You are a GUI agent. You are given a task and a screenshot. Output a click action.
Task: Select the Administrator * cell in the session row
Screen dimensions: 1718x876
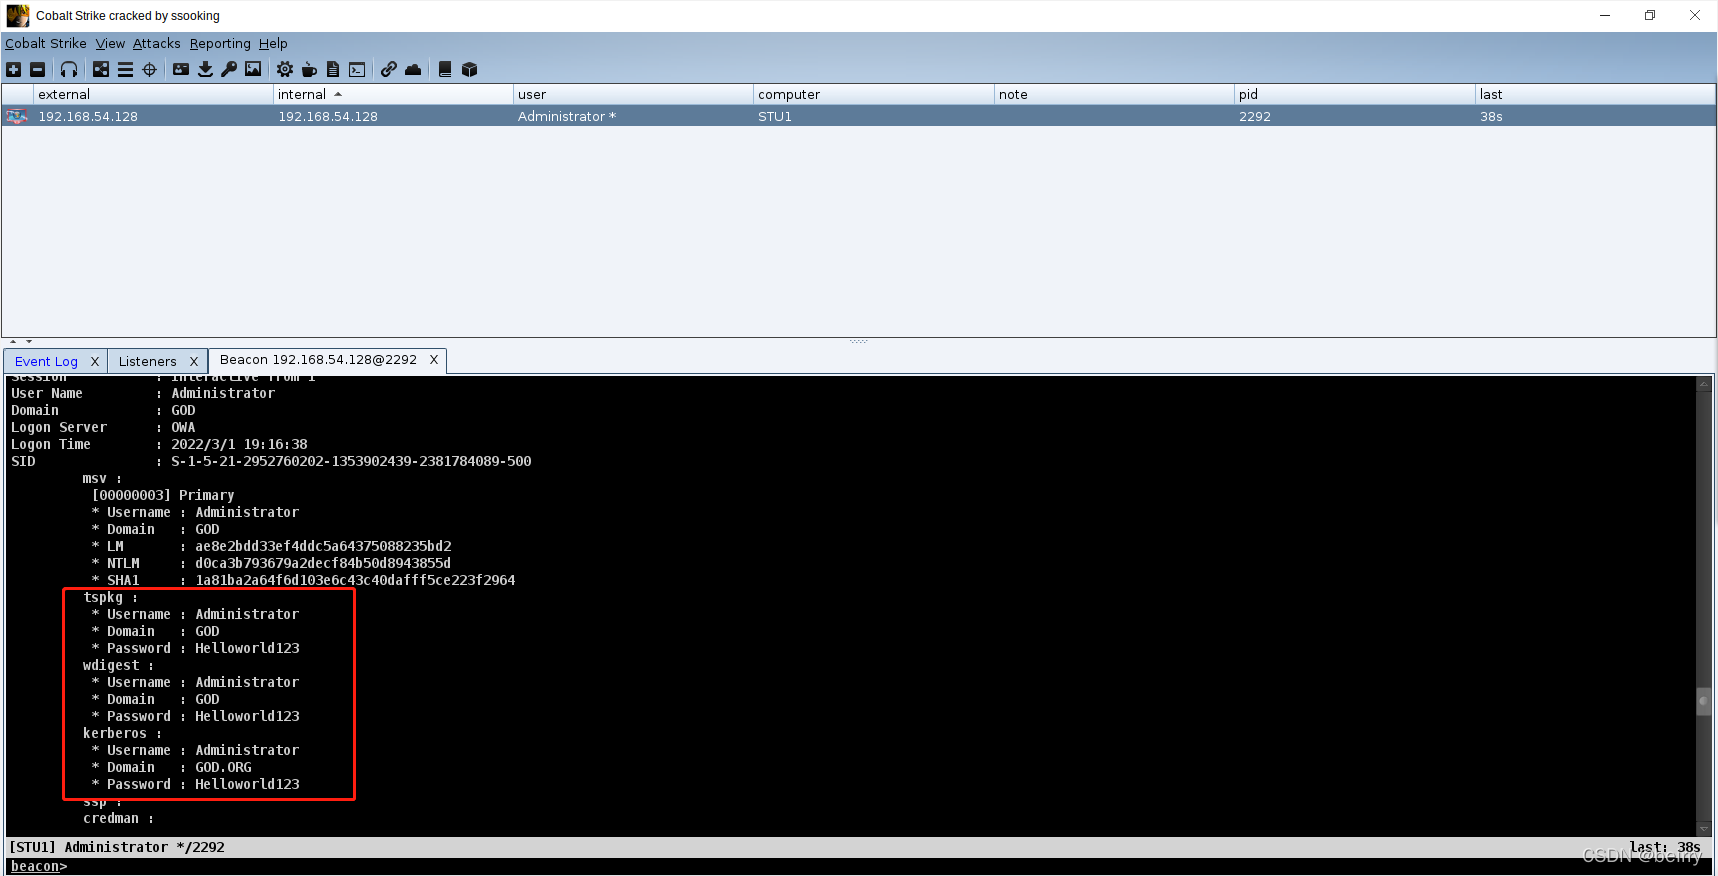[633, 116]
